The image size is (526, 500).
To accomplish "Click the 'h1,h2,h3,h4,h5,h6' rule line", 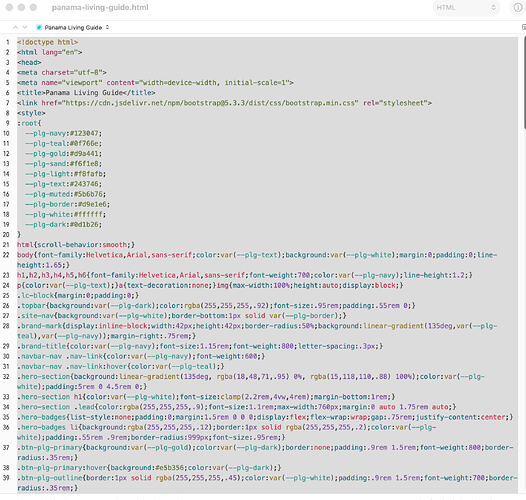I will pos(245,275).
